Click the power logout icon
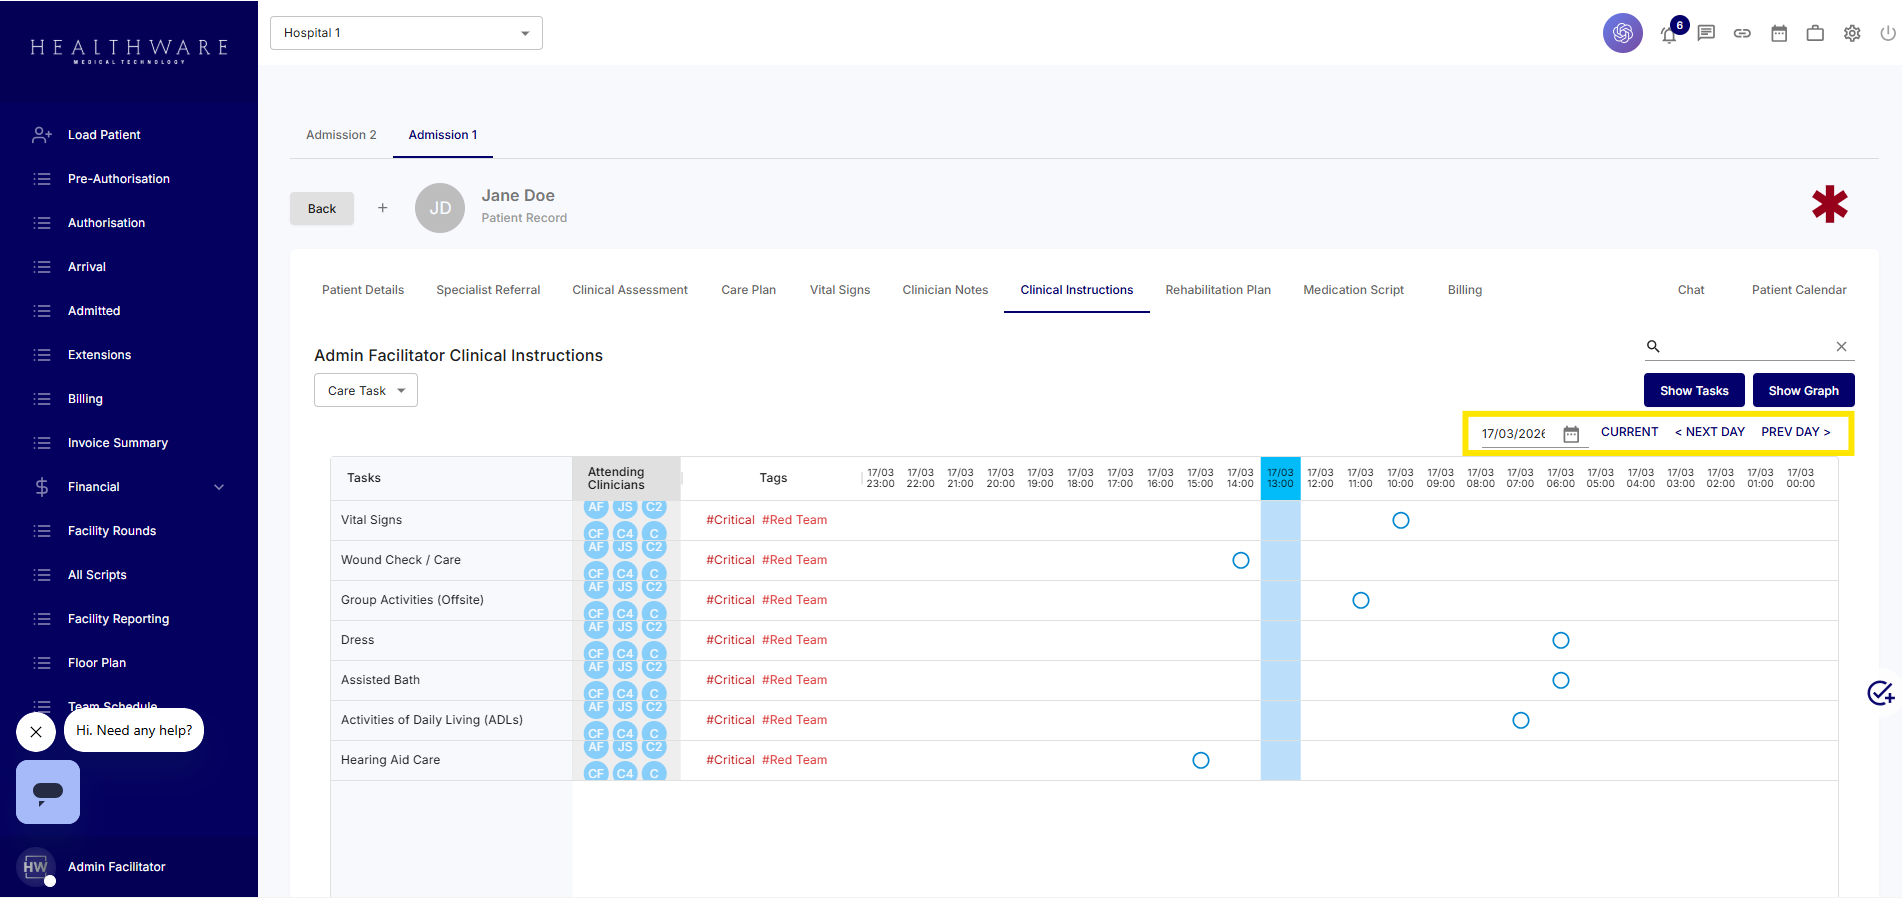The image size is (1902, 898). pyautogui.click(x=1887, y=33)
